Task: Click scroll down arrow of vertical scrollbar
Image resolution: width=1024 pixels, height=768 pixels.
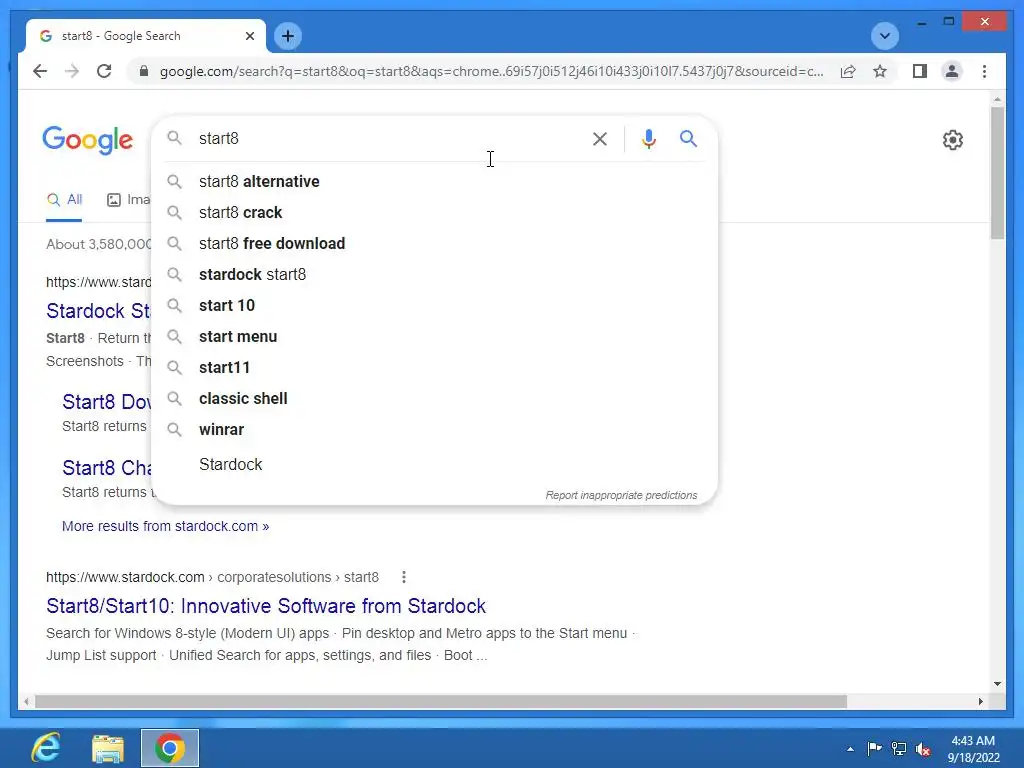Action: 997,684
